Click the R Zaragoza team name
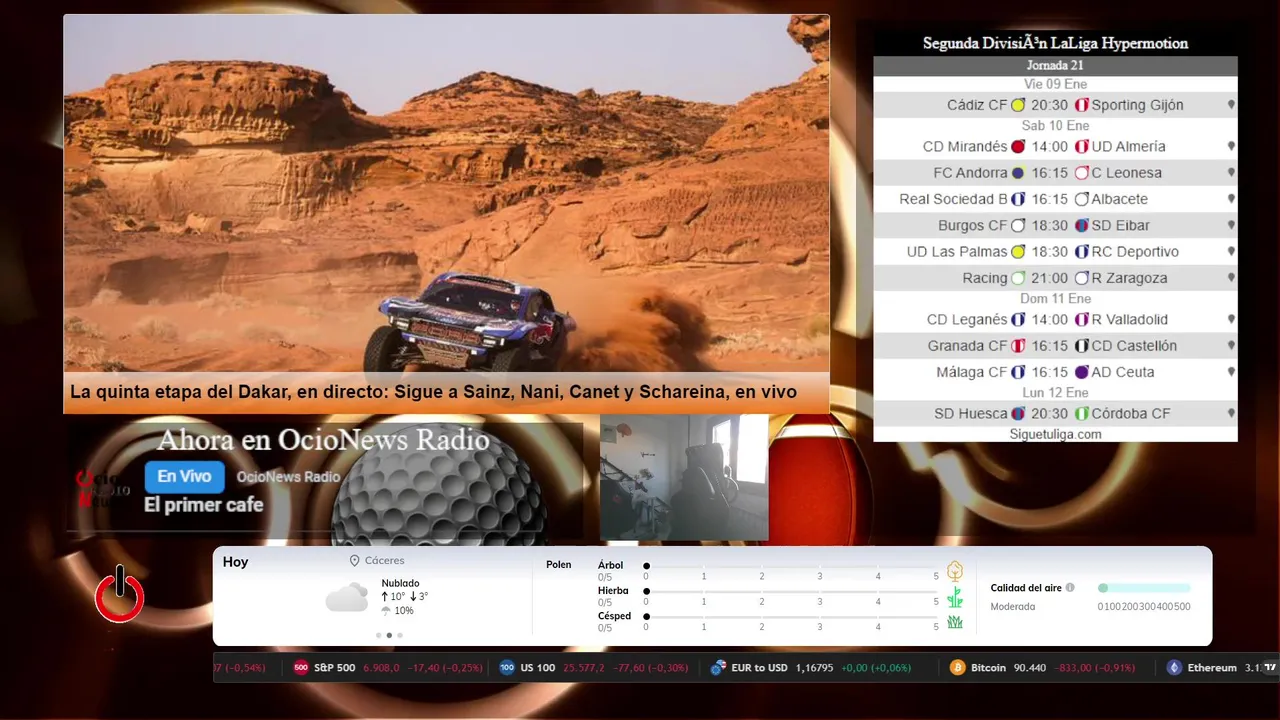The height and width of the screenshot is (720, 1280). [1129, 278]
